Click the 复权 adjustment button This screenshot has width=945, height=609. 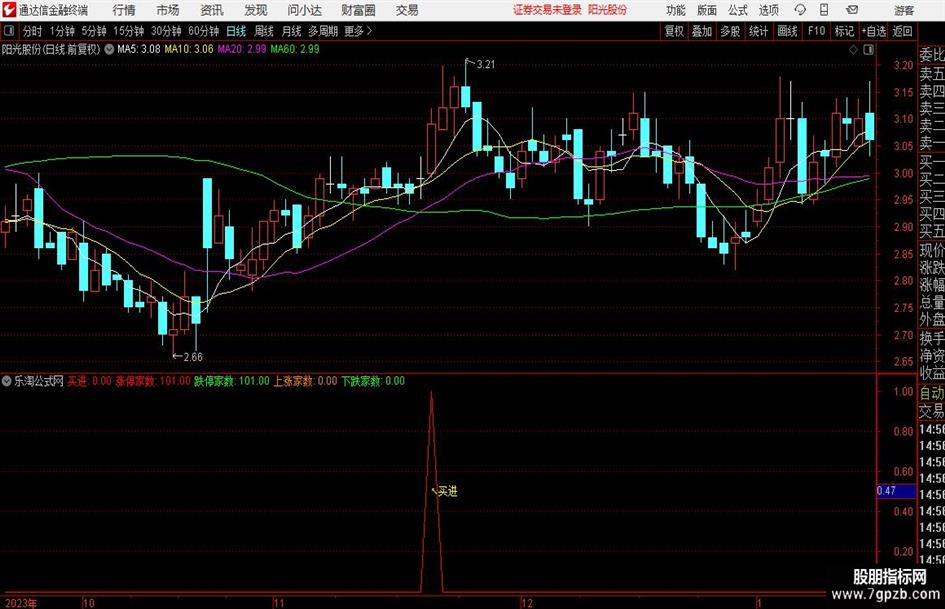(x=674, y=31)
